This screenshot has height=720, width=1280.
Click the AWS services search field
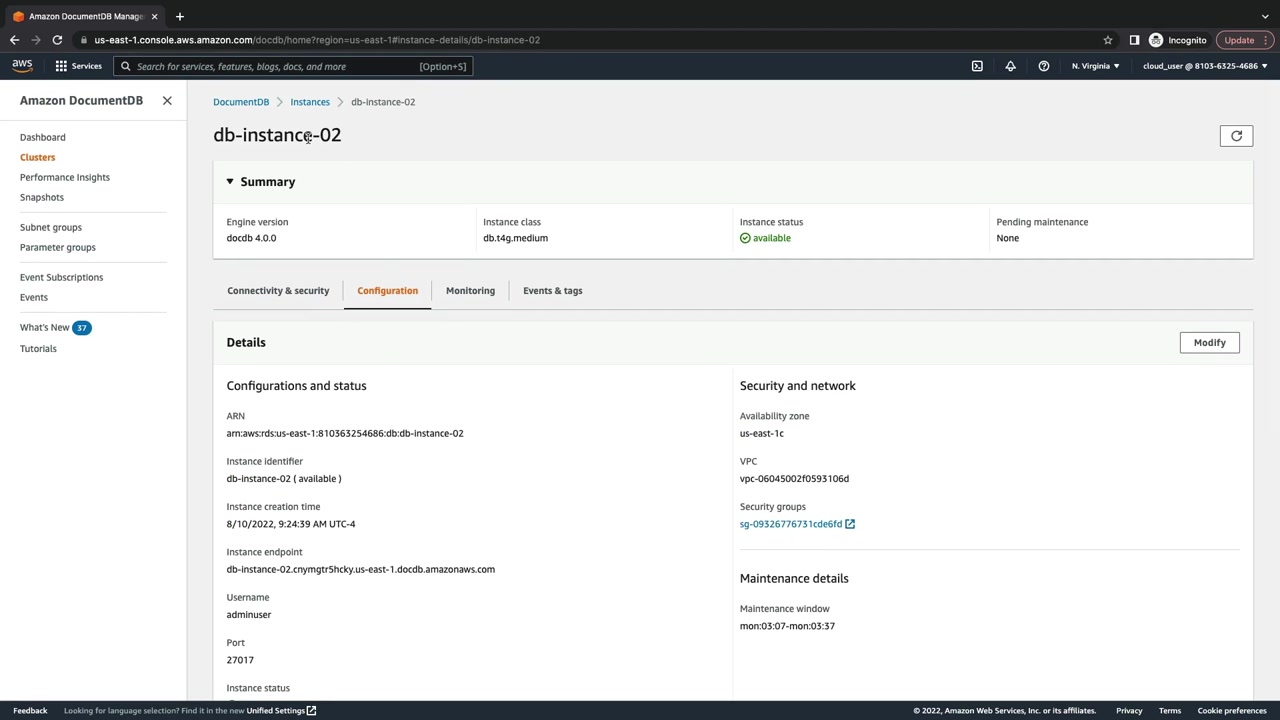(x=293, y=66)
